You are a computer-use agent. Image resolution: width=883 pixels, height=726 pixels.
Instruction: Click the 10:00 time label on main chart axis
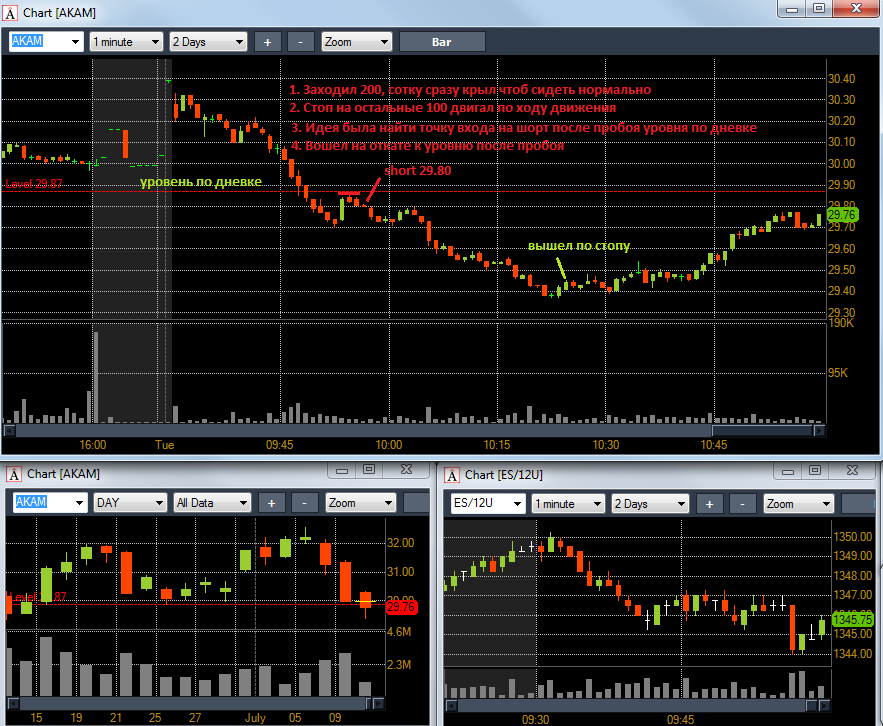tap(389, 445)
